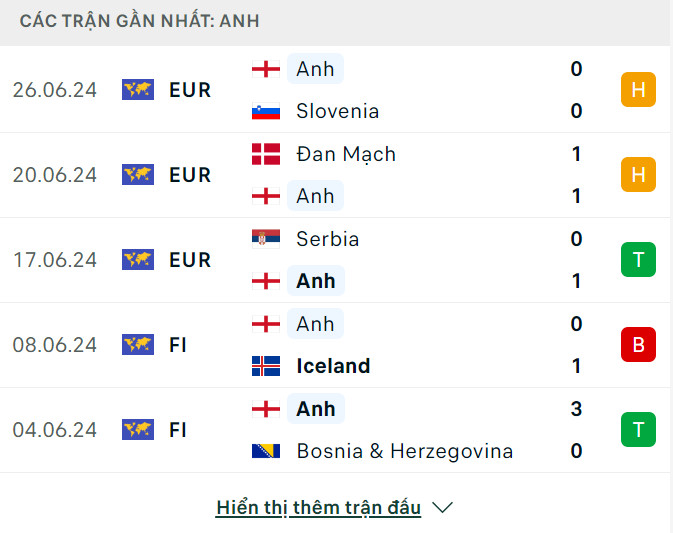Click the red loss badge for Anh–Iceland
The image size is (673, 533).
[638, 345]
